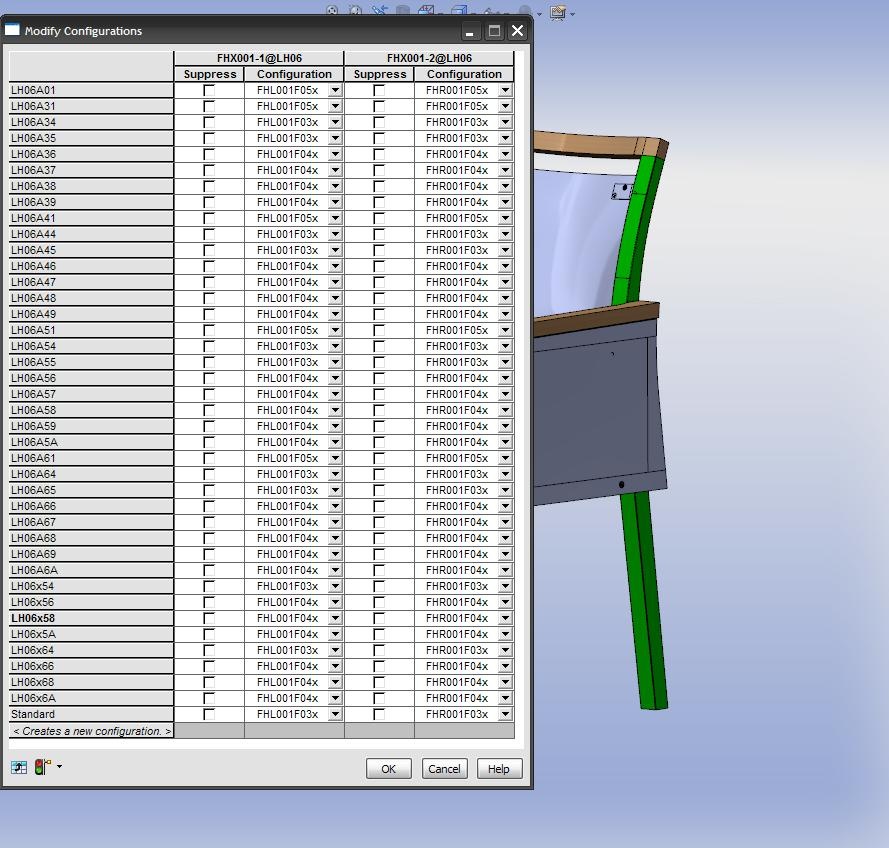Click the FHX001-2@LH06 column header

(429, 58)
